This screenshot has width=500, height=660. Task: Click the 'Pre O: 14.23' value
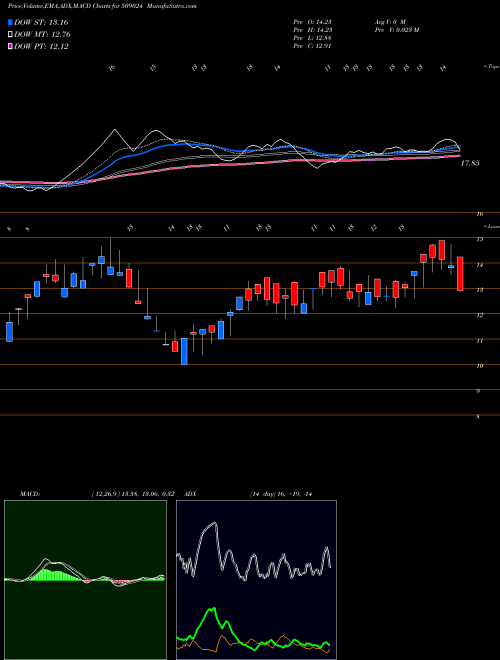(x=313, y=22)
